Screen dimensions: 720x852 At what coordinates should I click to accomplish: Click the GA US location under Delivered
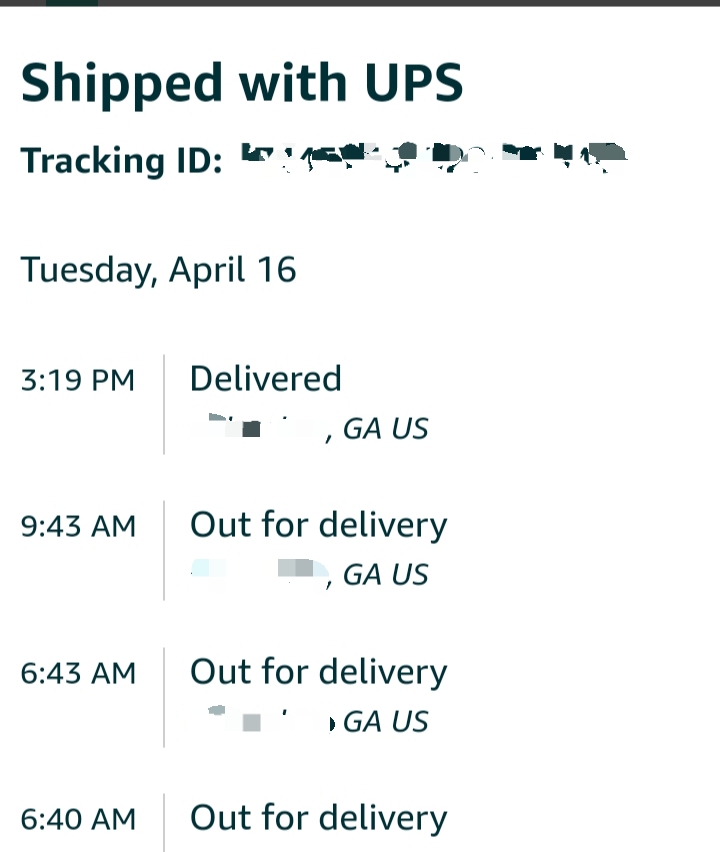385,429
